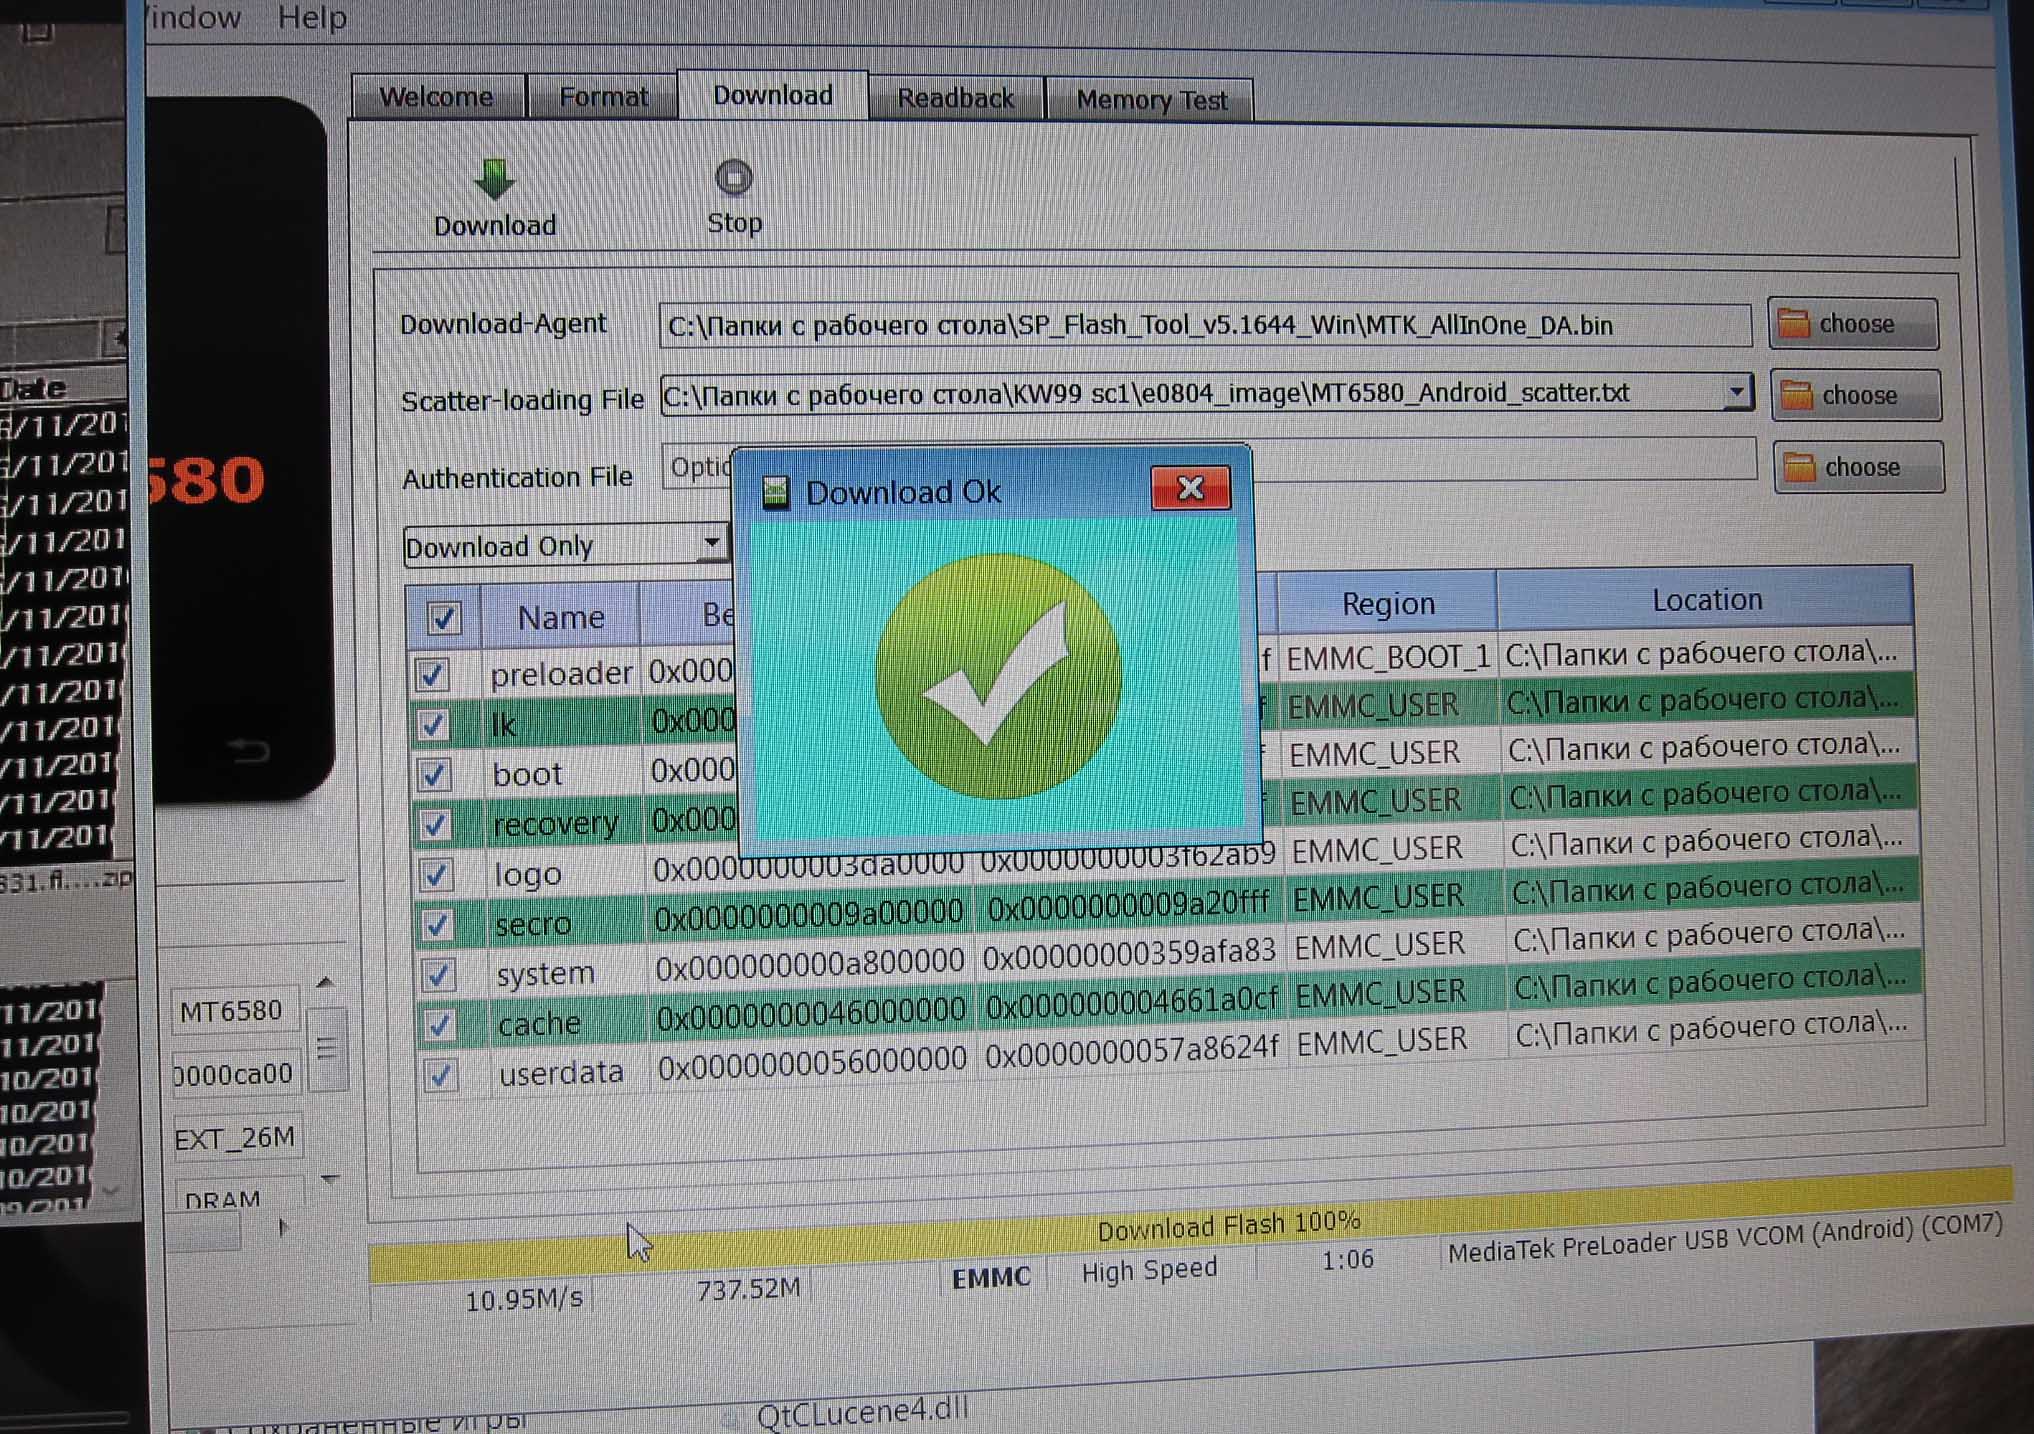Click the green checkmark image in dialog
Image resolution: width=2034 pixels, height=1434 pixels.
pyautogui.click(x=997, y=676)
